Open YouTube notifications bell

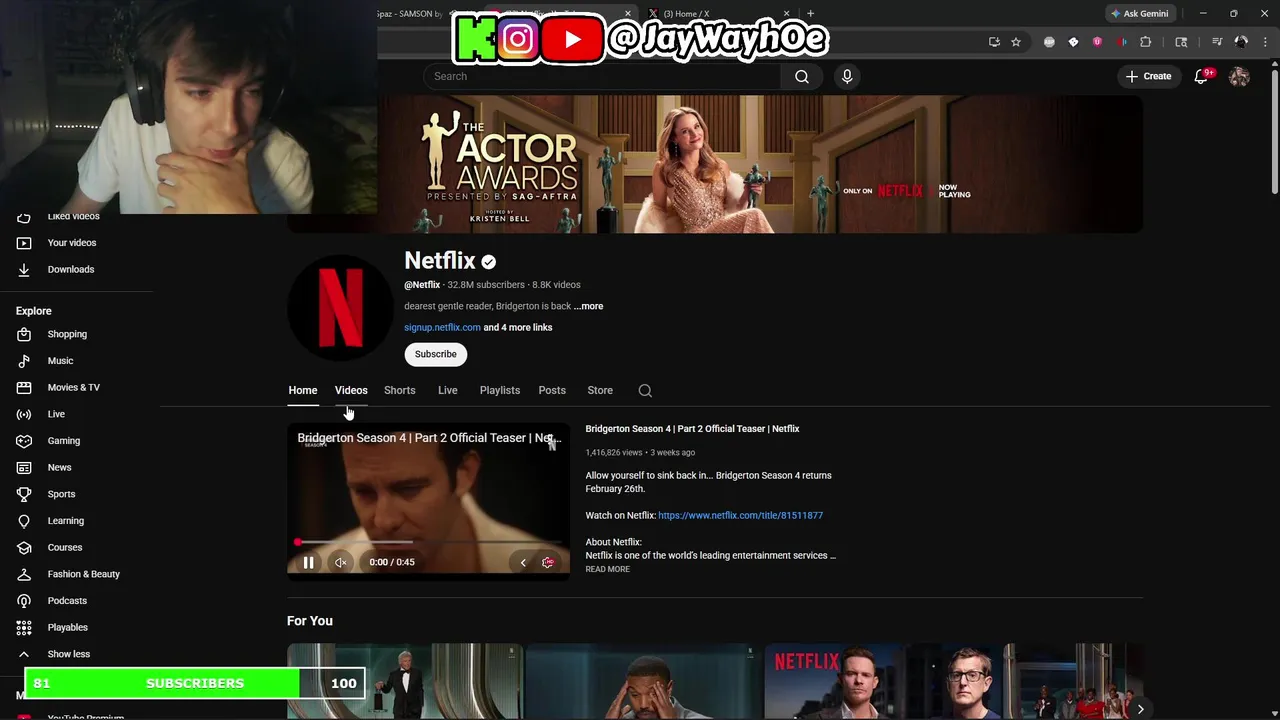pos(1202,76)
